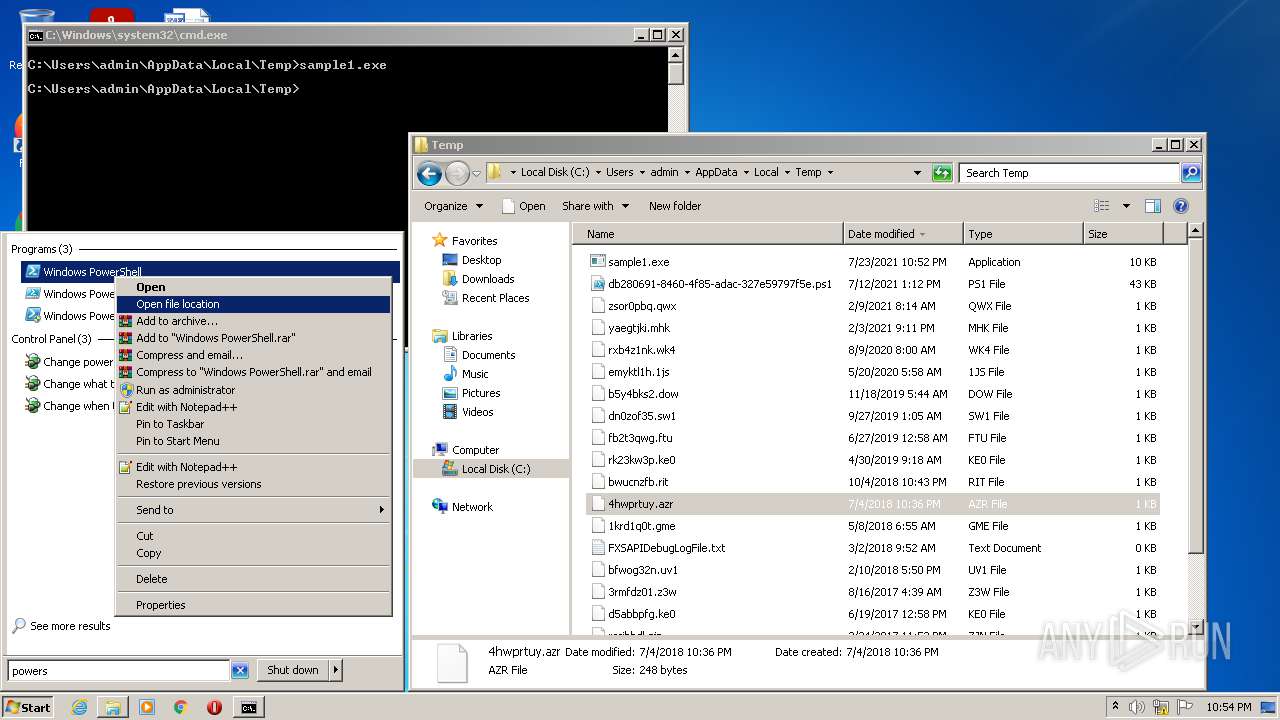The height and width of the screenshot is (720, 1280).
Task: Select sample1.exe application file
Action: [x=638, y=262]
